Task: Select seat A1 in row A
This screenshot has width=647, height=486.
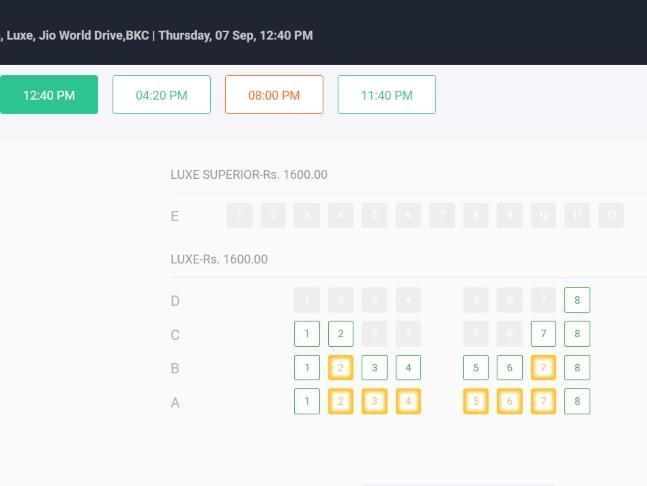Action: click(x=307, y=401)
